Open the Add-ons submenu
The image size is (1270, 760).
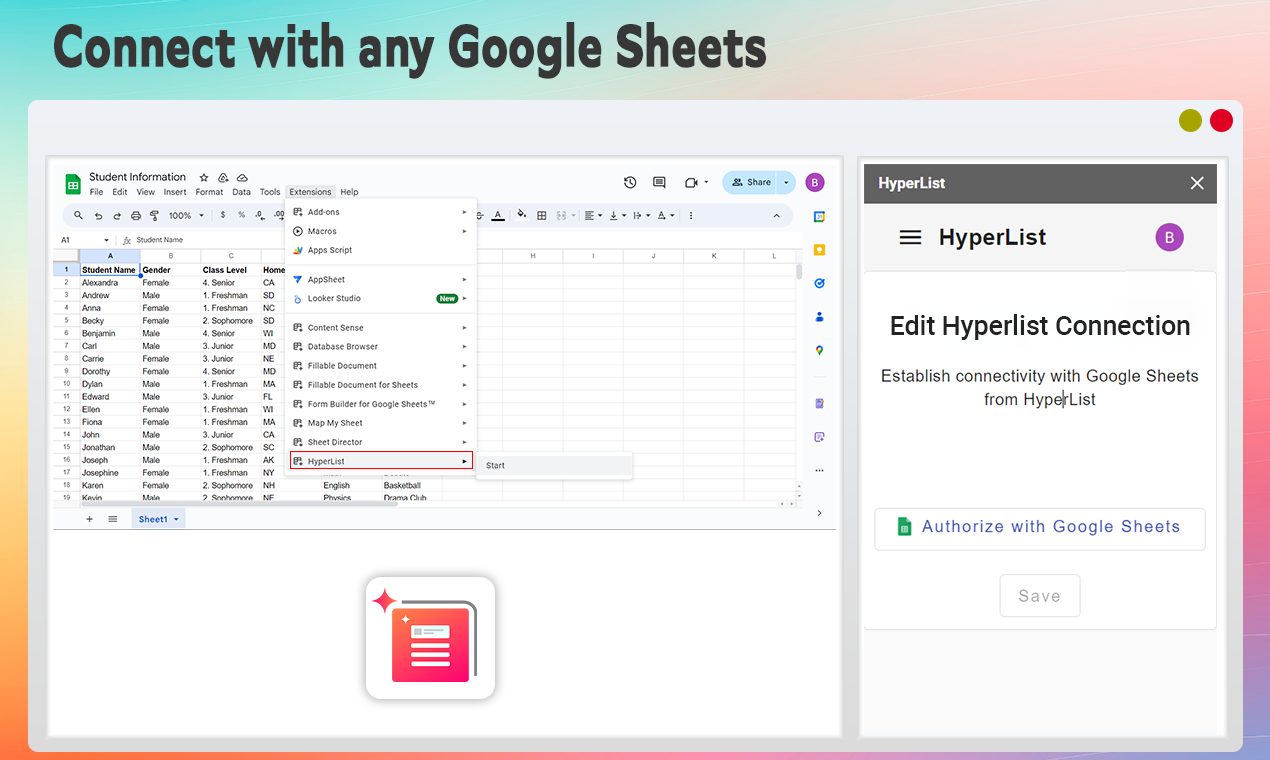tap(380, 212)
